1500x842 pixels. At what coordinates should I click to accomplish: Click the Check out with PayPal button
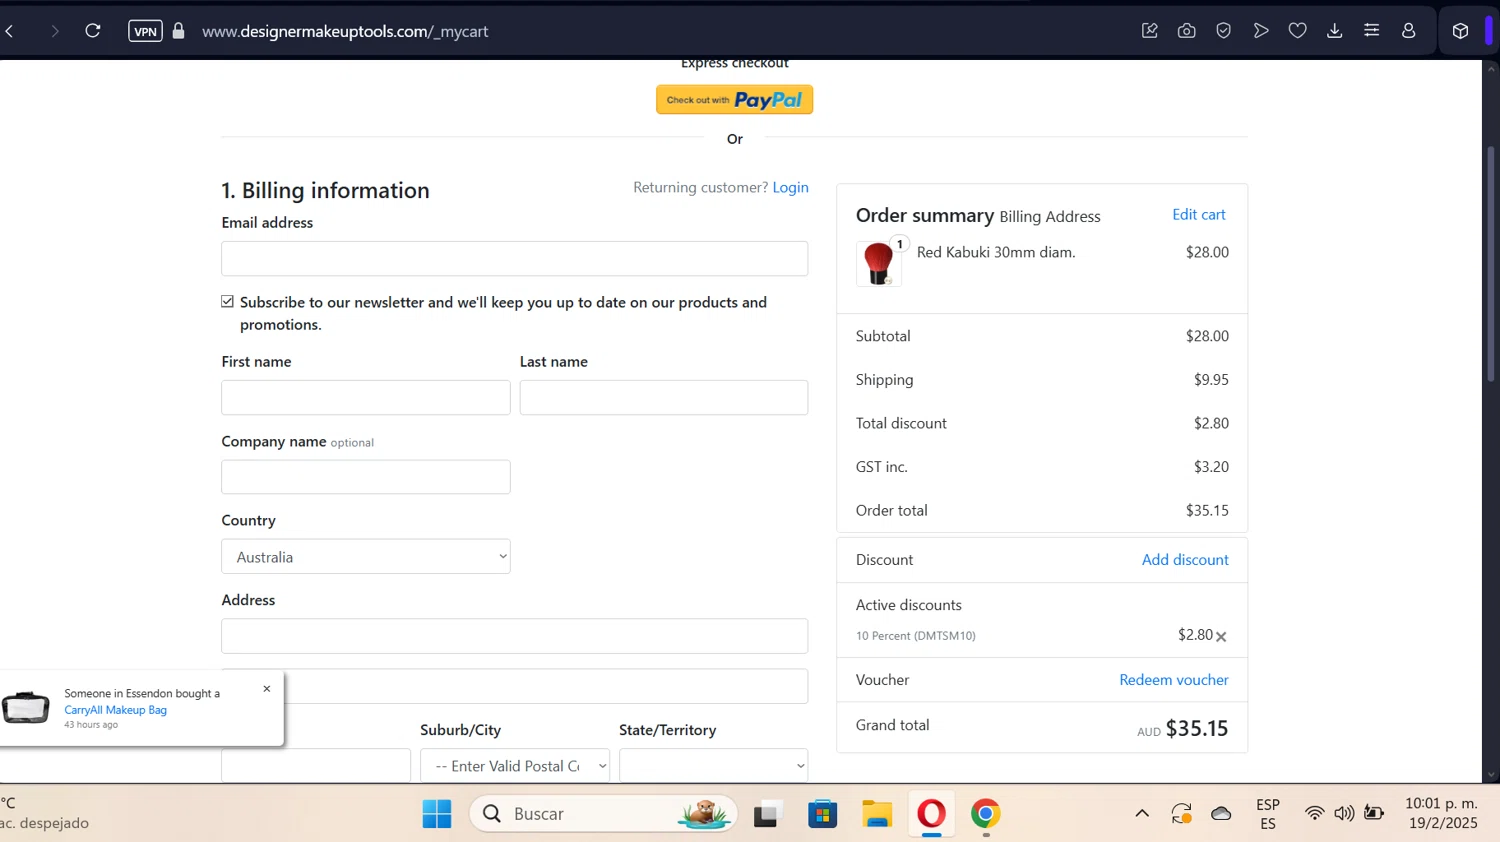pyautogui.click(x=734, y=100)
